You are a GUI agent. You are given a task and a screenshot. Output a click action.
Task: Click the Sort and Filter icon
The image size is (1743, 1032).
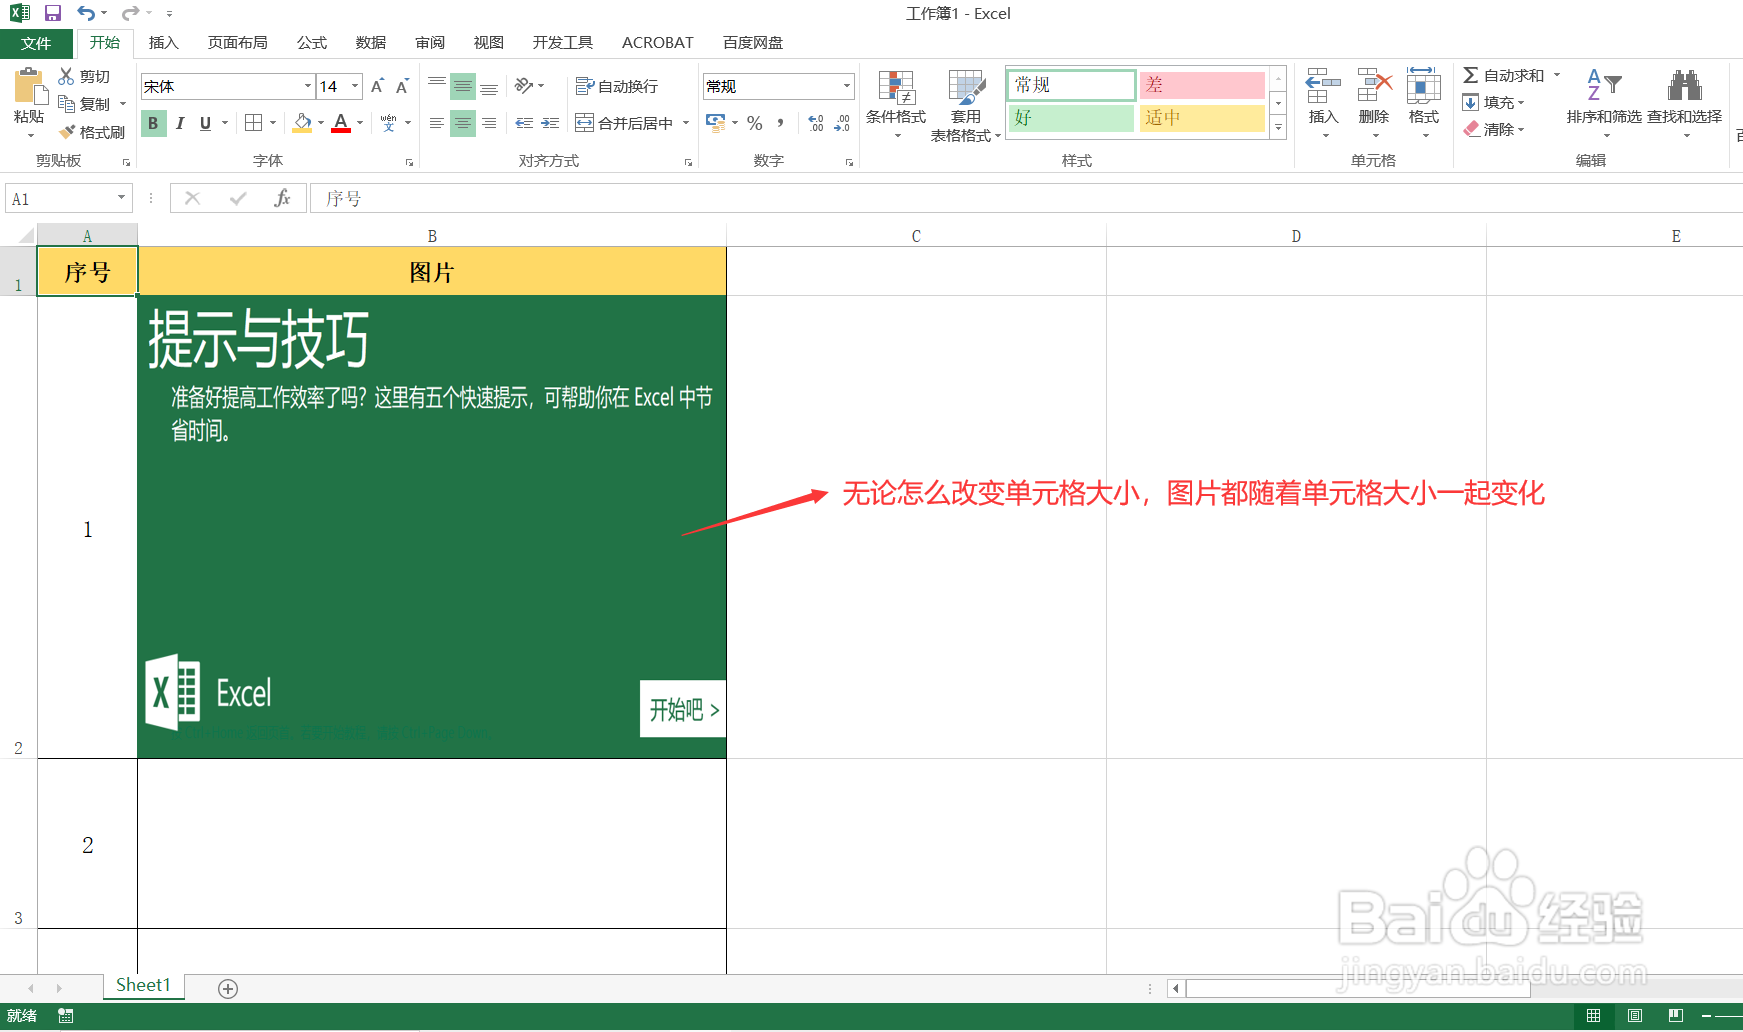coord(1604,86)
